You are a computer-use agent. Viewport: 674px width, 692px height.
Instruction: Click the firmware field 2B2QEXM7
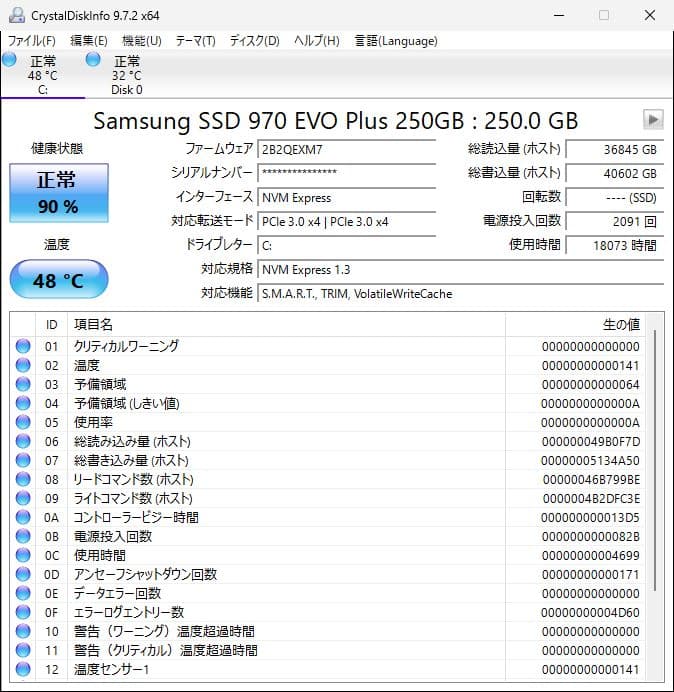click(346, 149)
